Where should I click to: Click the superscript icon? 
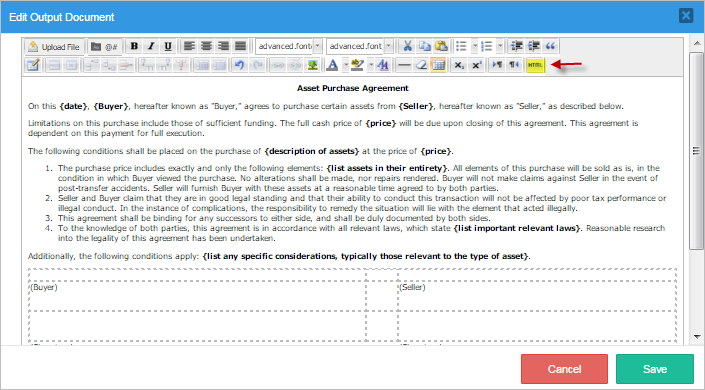pyautogui.click(x=476, y=65)
